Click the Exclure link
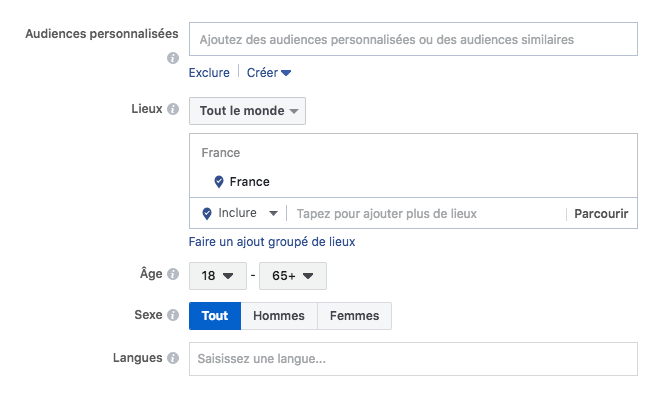This screenshot has width=657, height=394. [x=209, y=73]
